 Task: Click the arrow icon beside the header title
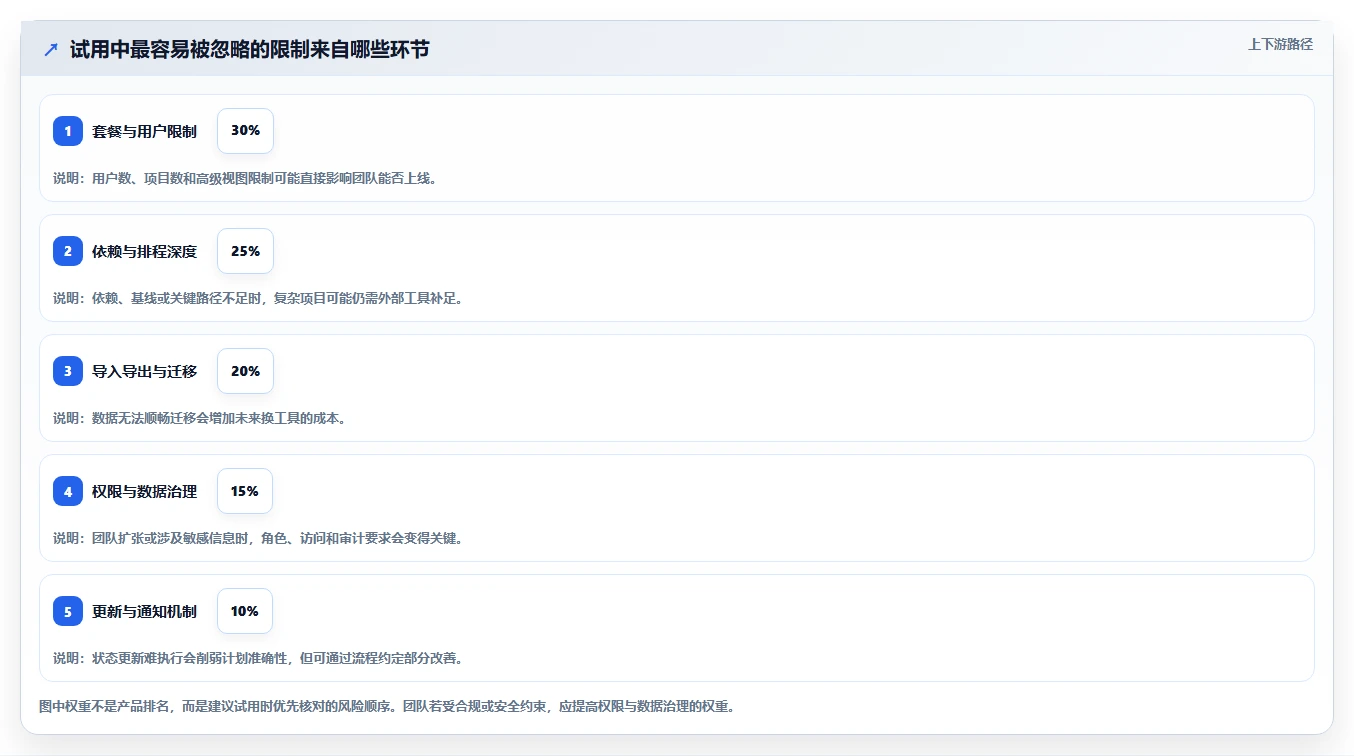click(51, 49)
